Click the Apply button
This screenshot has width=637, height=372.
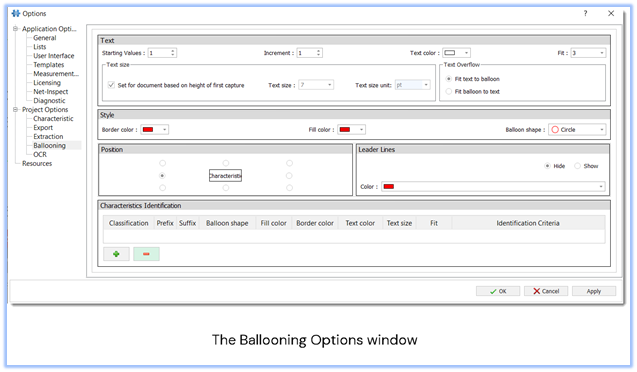coord(594,291)
